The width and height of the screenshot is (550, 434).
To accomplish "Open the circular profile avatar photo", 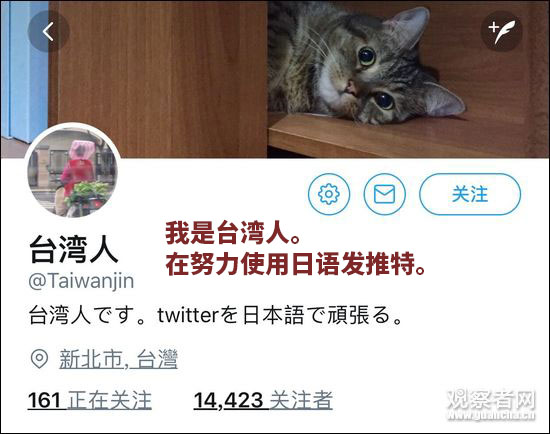I will pos(73,171).
